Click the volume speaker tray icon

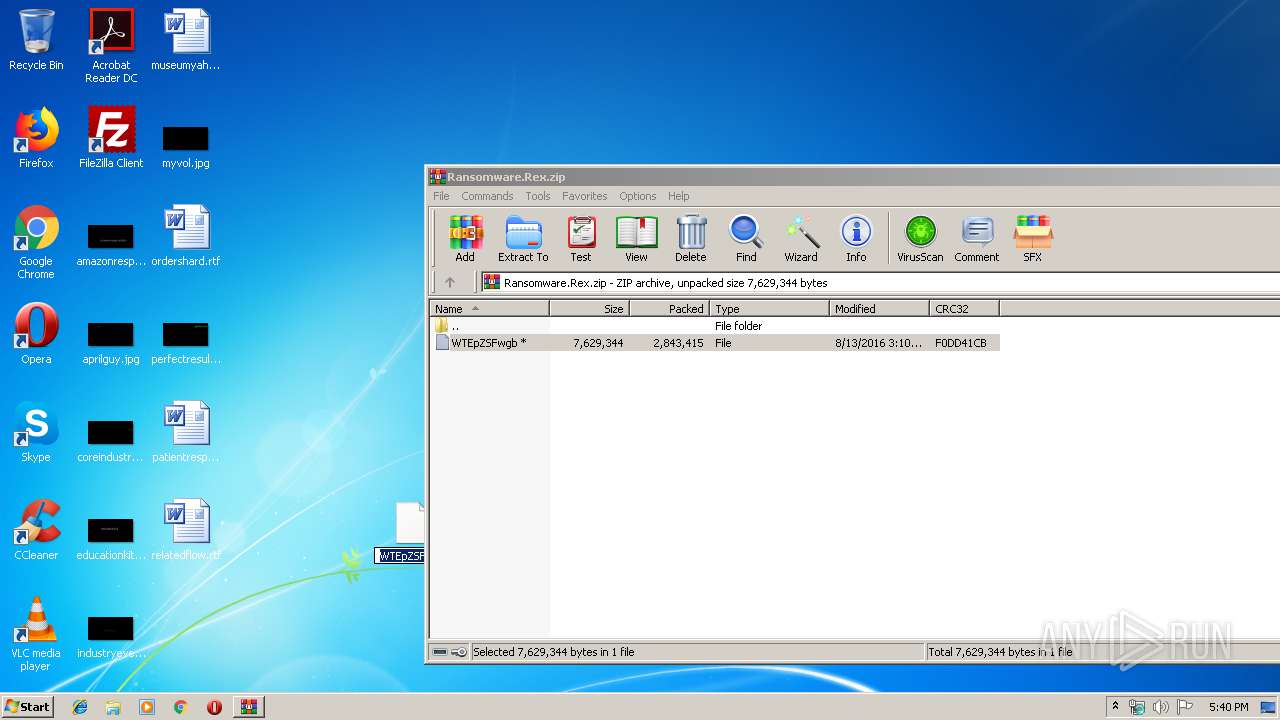pyautogui.click(x=1160, y=707)
